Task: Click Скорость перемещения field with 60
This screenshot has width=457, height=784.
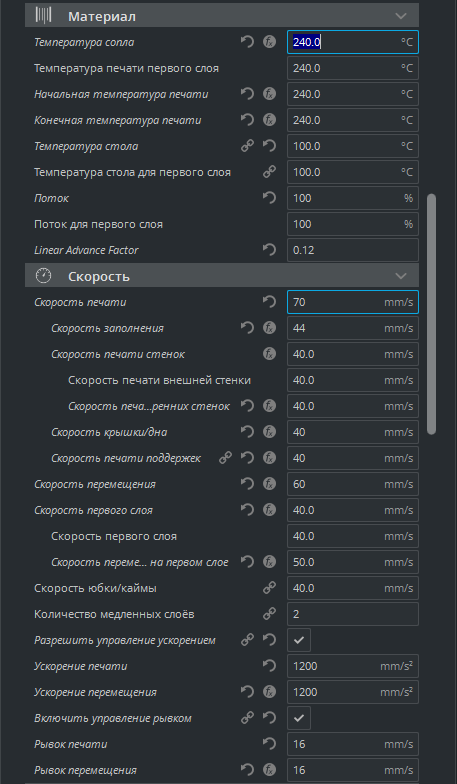Action: 353,484
